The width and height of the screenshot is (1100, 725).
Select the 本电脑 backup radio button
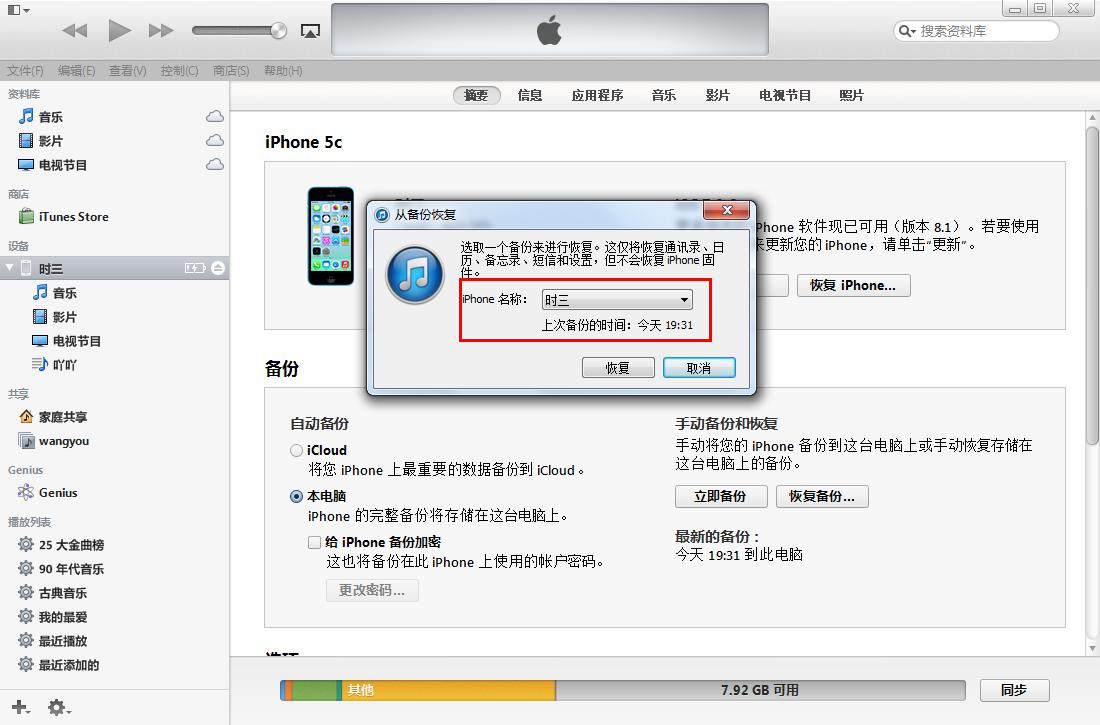(296, 495)
